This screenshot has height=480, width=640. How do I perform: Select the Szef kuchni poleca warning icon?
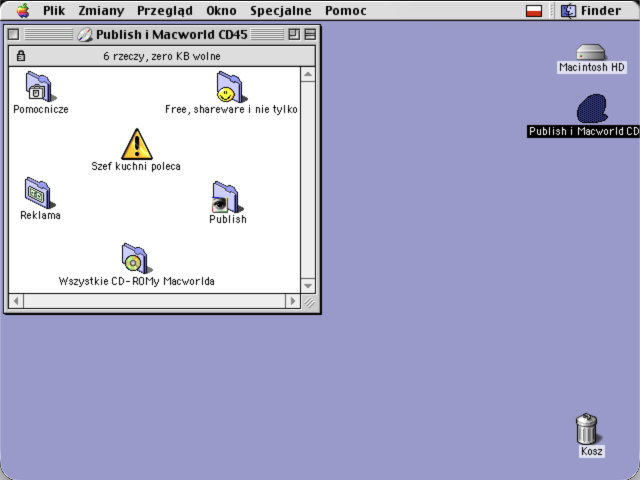point(137,144)
